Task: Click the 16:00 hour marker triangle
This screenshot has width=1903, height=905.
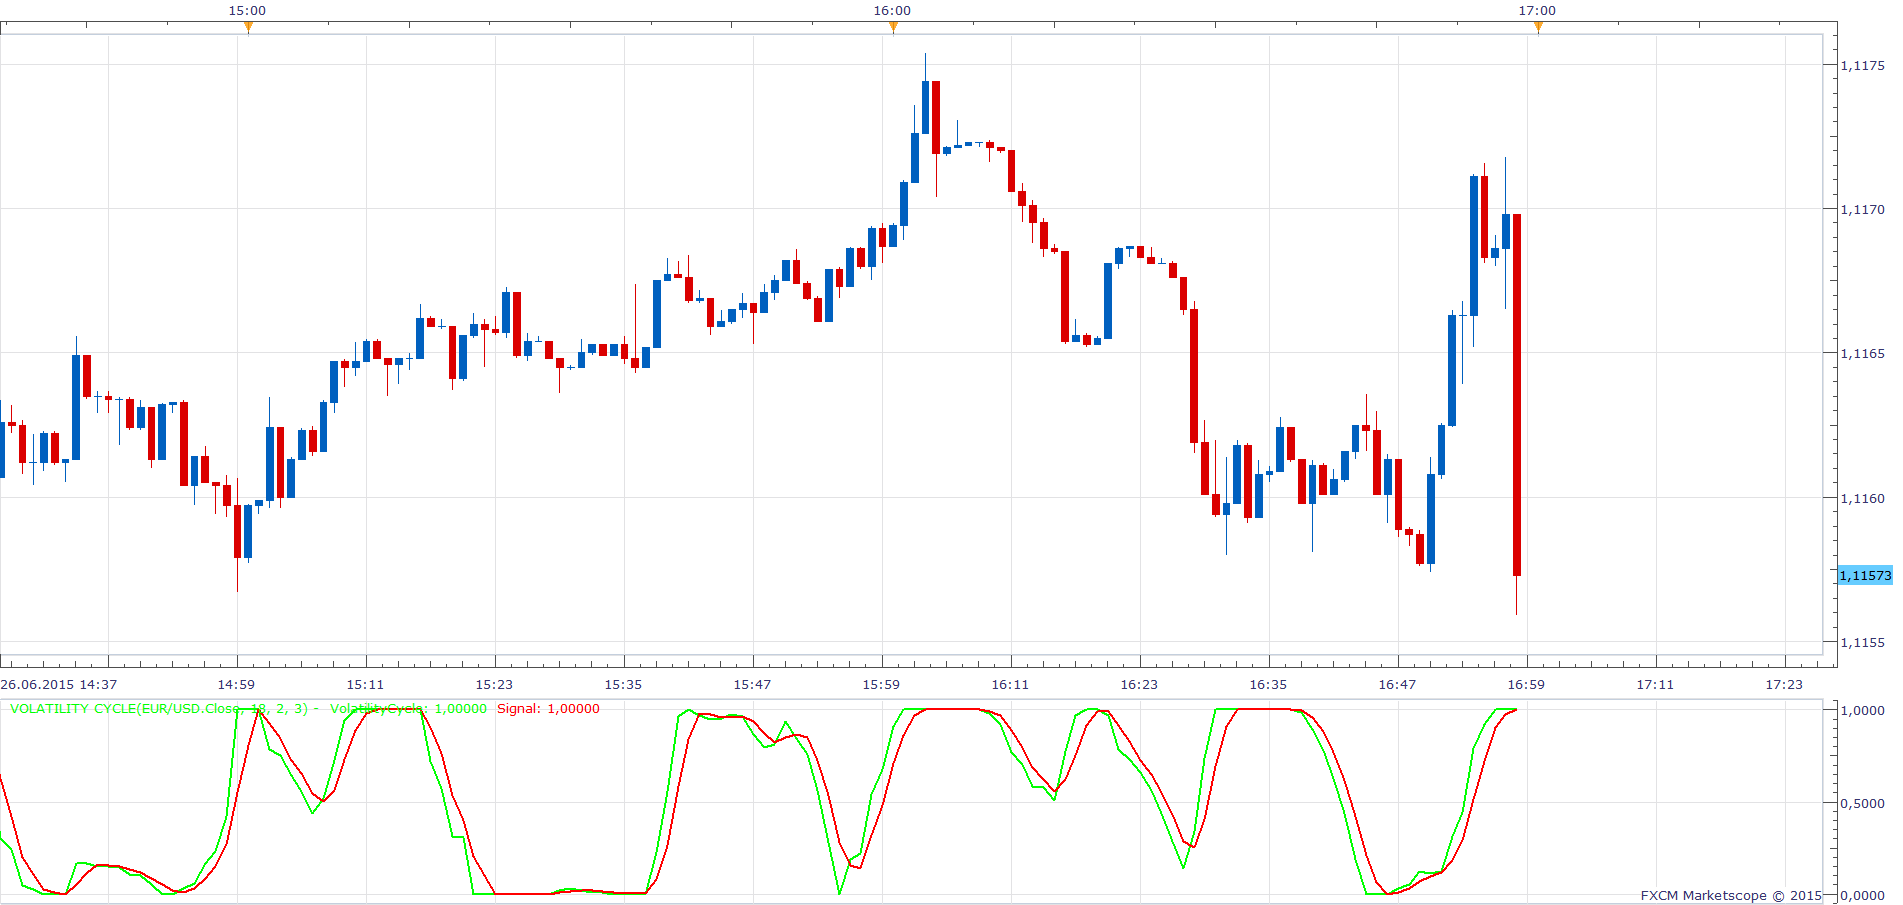Action: tap(893, 27)
